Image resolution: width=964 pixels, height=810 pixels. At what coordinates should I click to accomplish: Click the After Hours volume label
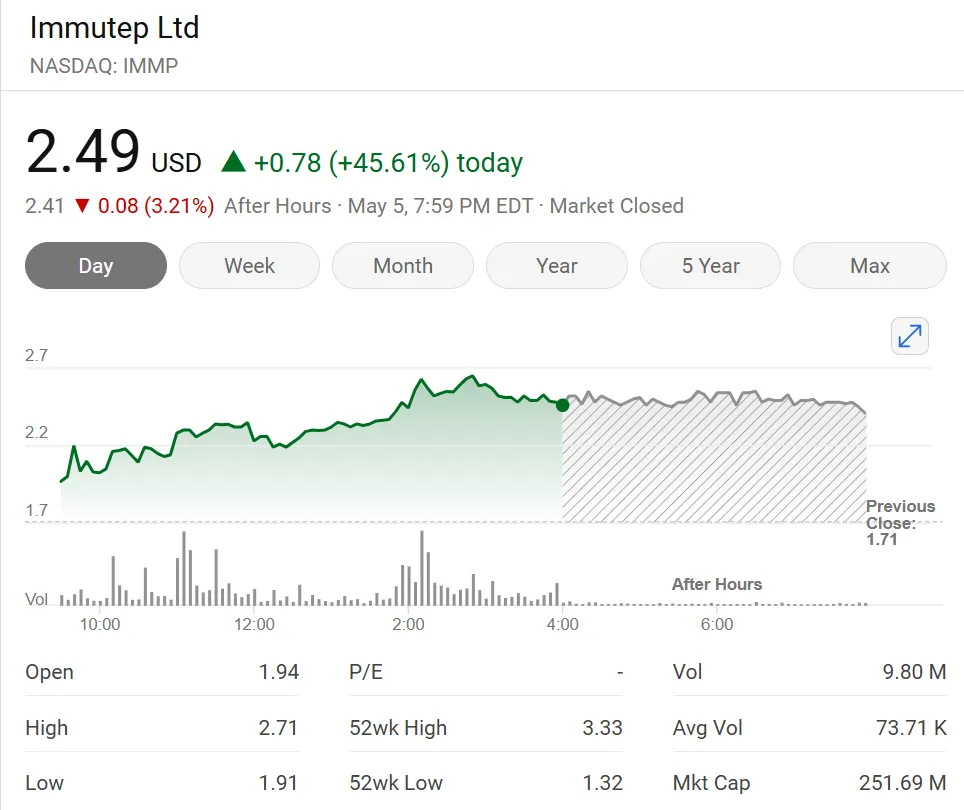point(716,584)
